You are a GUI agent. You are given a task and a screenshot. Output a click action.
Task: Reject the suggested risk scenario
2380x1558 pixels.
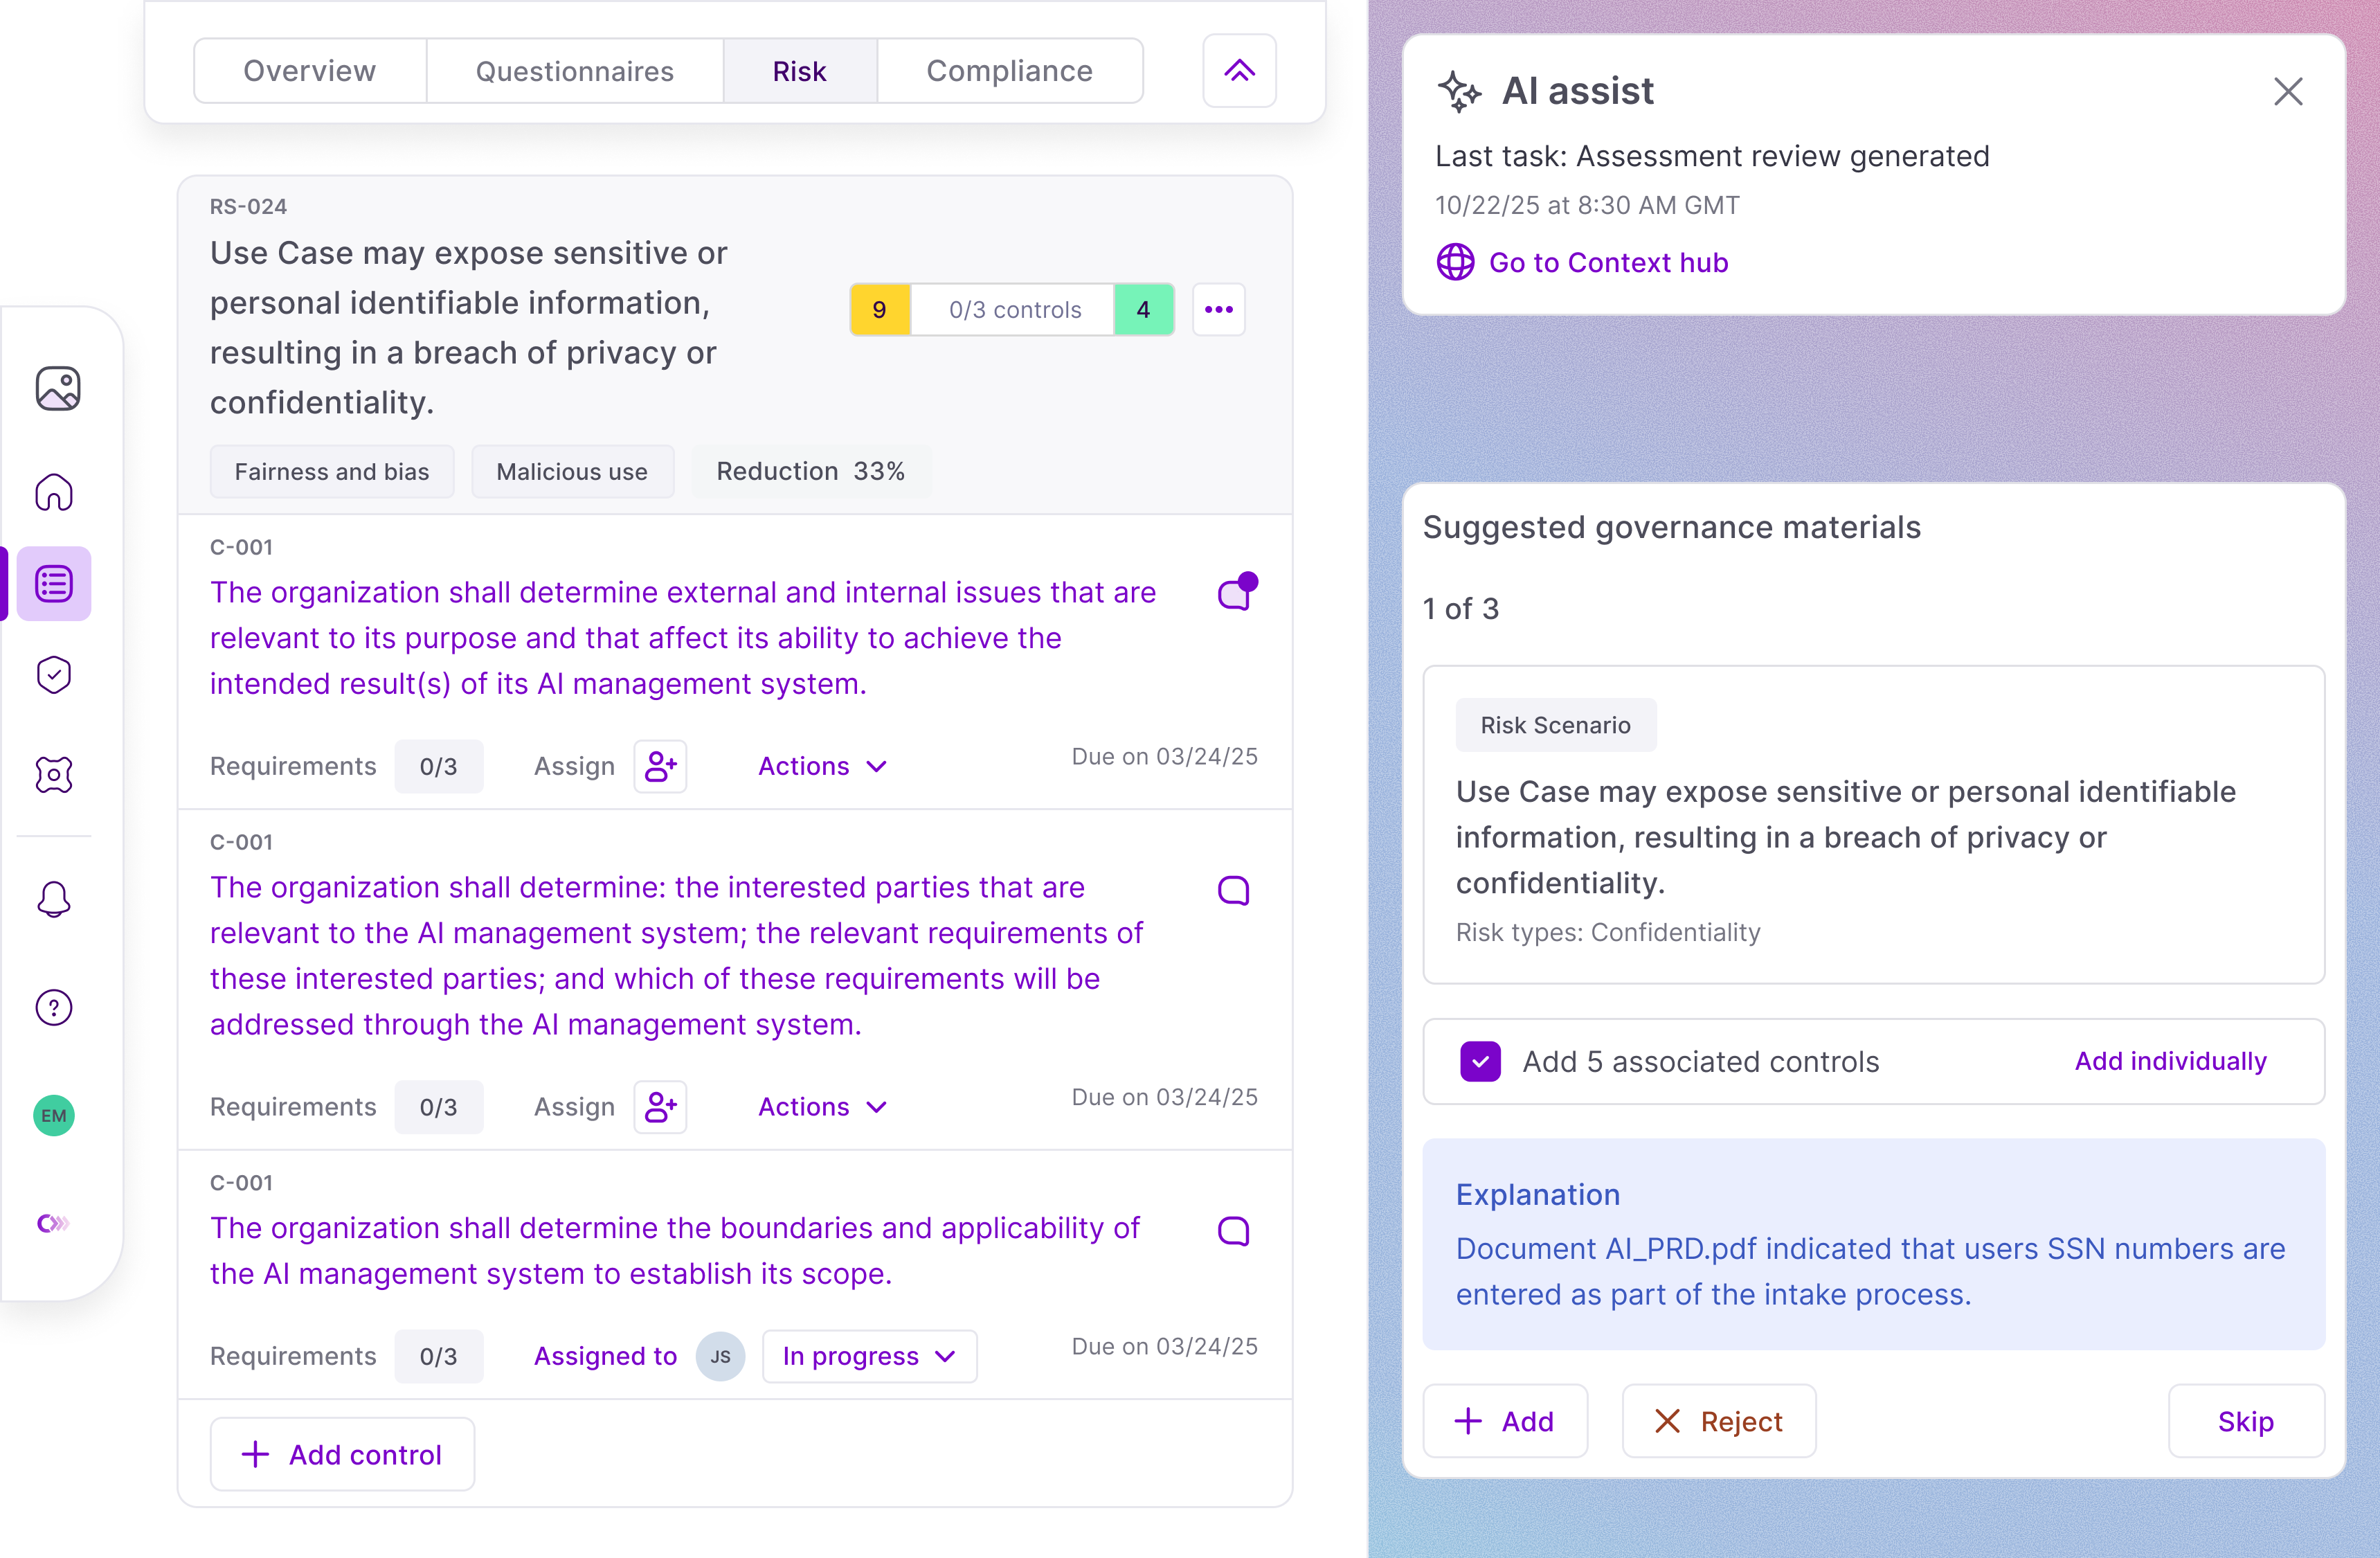[x=1718, y=1421]
